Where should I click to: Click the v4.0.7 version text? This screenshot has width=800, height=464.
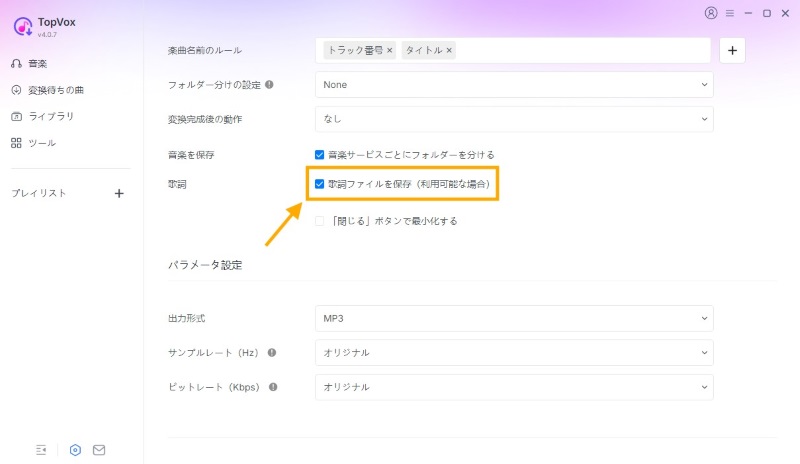coord(47,35)
